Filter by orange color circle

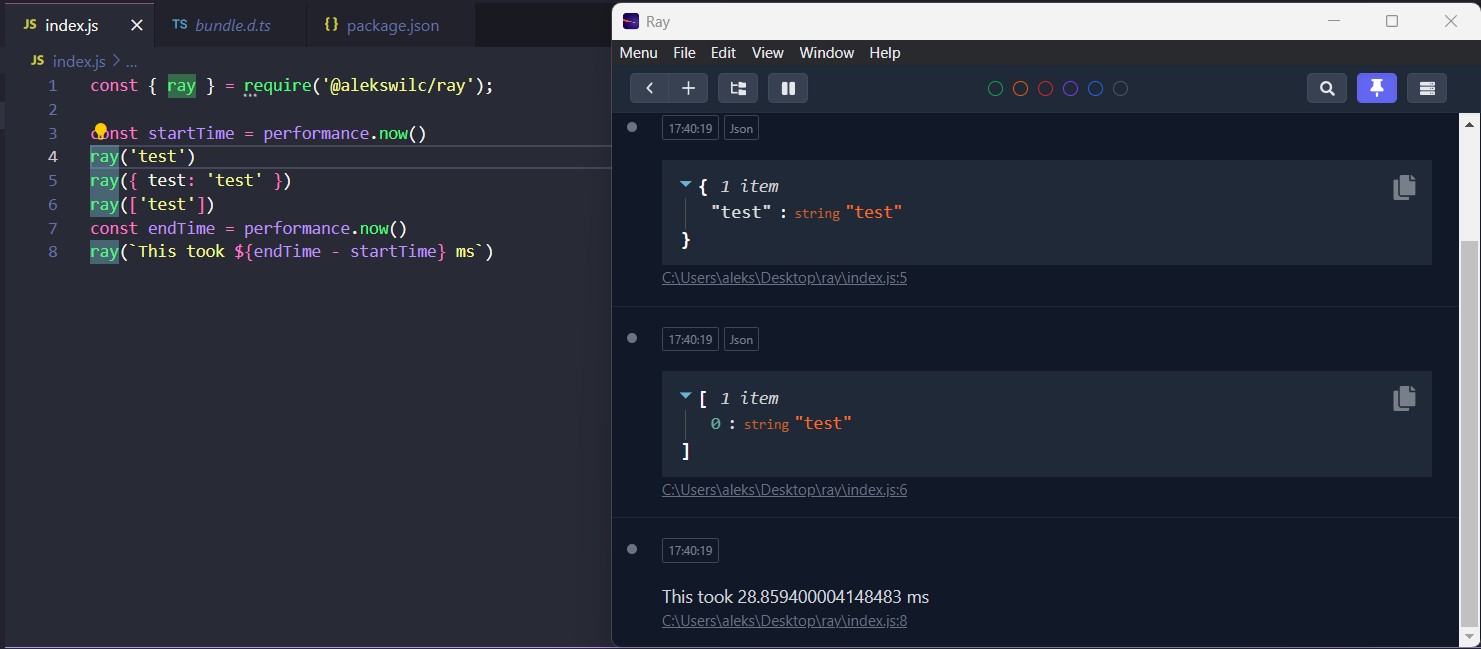click(x=1020, y=89)
